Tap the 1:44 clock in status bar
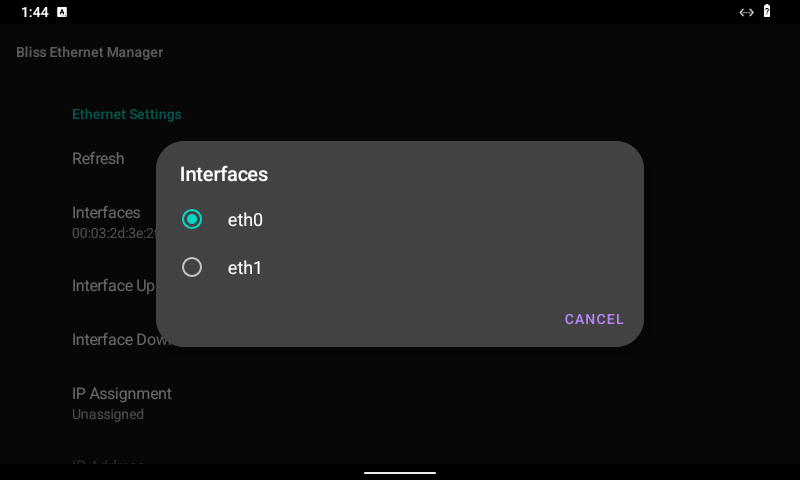The width and height of the screenshot is (800, 480). click(34, 12)
